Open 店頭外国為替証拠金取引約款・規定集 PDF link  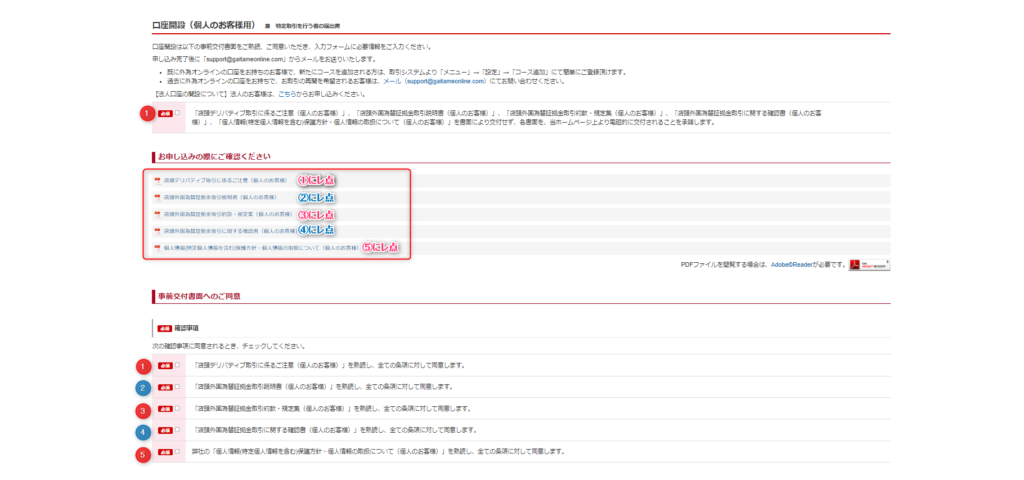click(x=227, y=214)
